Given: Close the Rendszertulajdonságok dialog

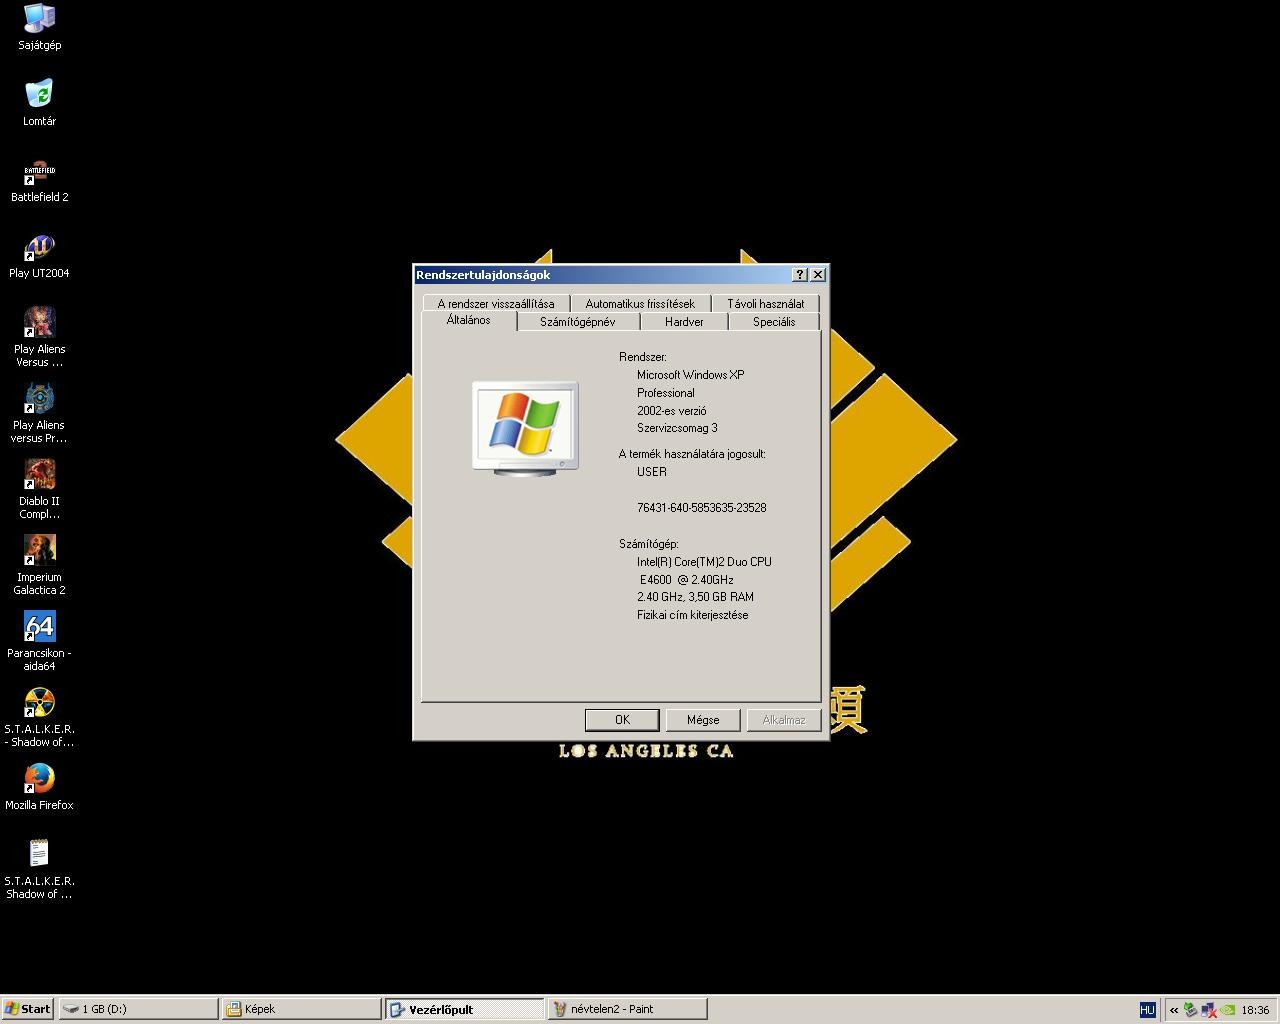Looking at the screenshot, I should point(818,275).
